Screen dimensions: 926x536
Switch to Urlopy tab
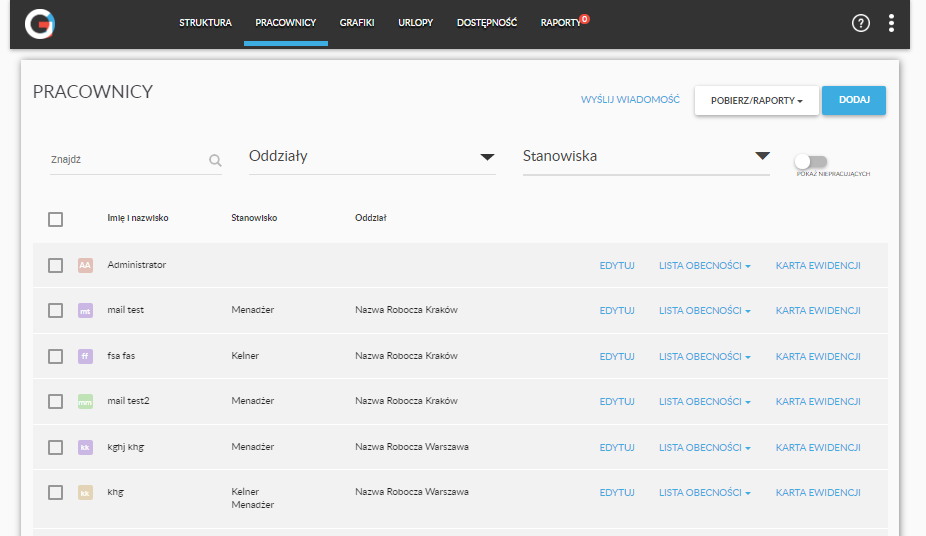(x=415, y=23)
